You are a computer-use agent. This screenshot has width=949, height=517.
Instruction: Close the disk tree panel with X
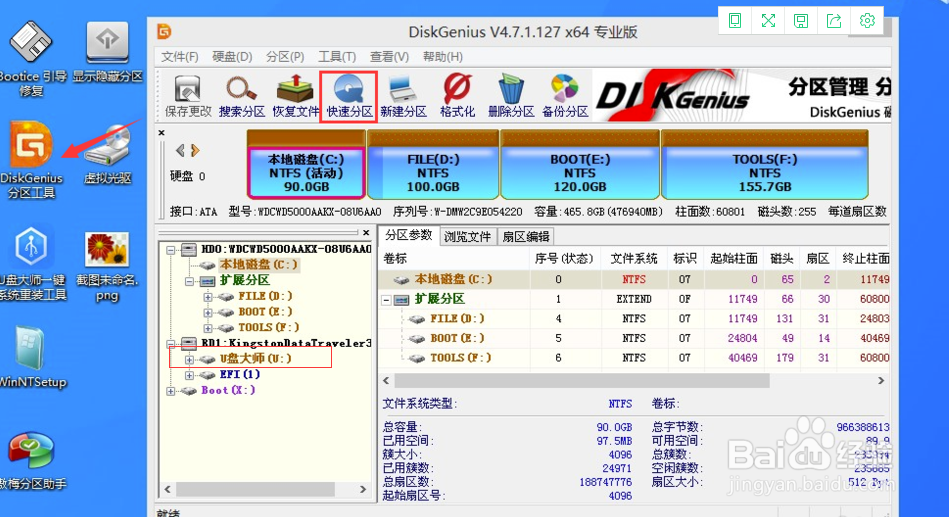[366, 232]
